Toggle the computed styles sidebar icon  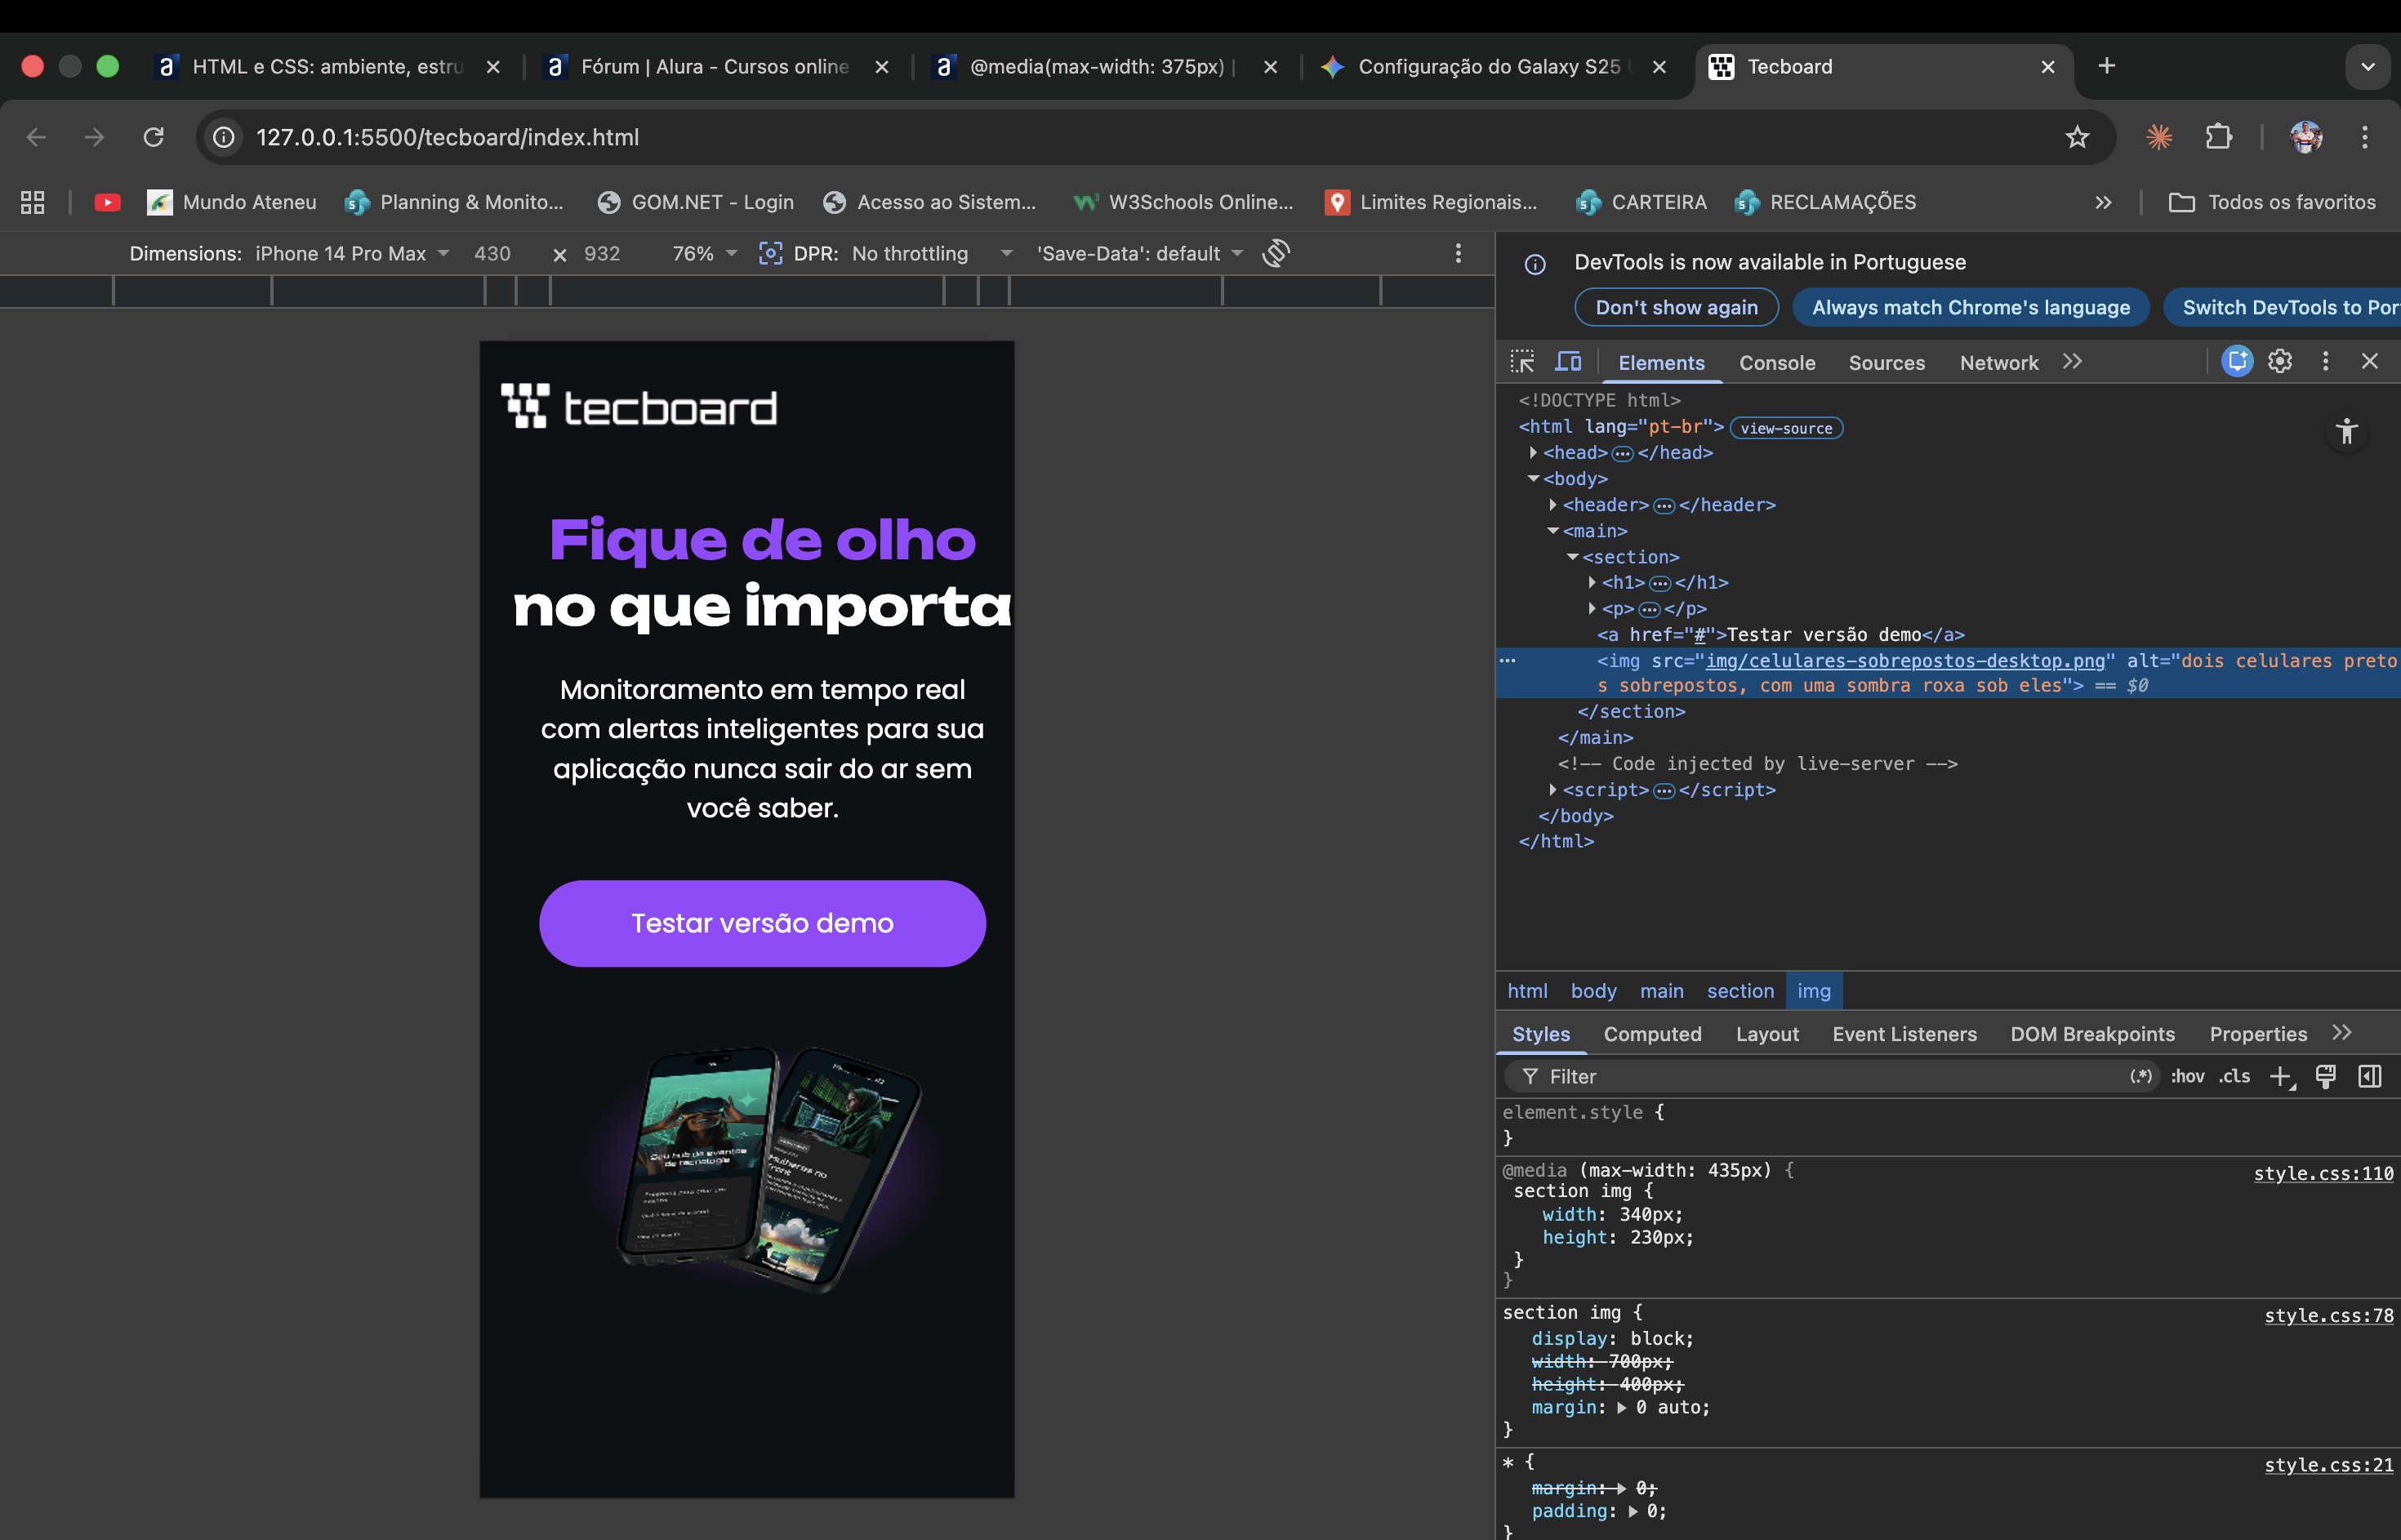tap(2369, 1076)
